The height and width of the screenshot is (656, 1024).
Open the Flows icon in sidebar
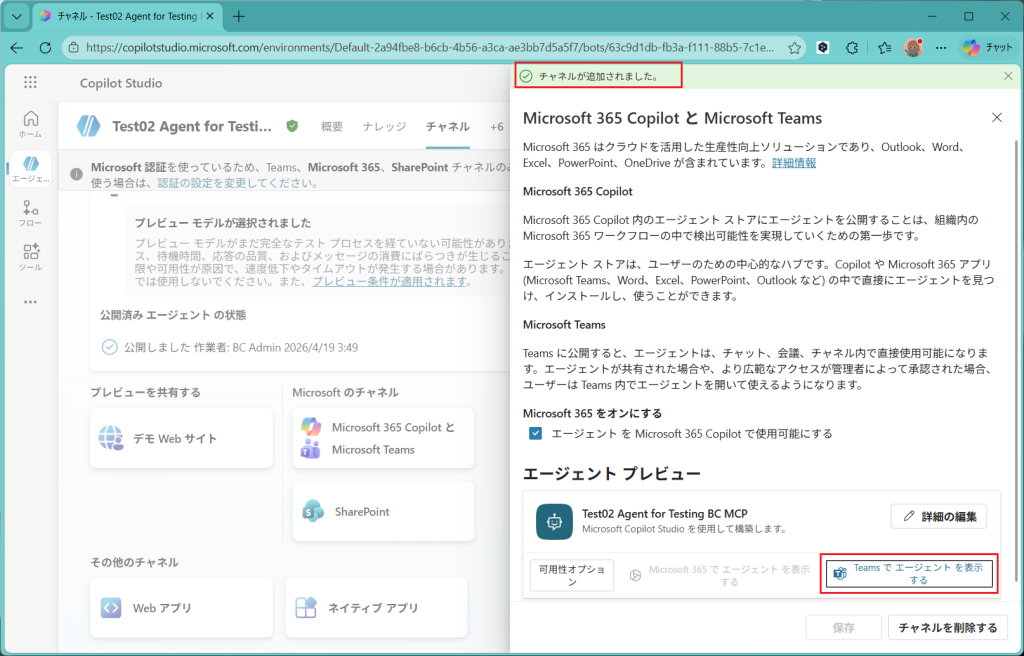[31, 213]
